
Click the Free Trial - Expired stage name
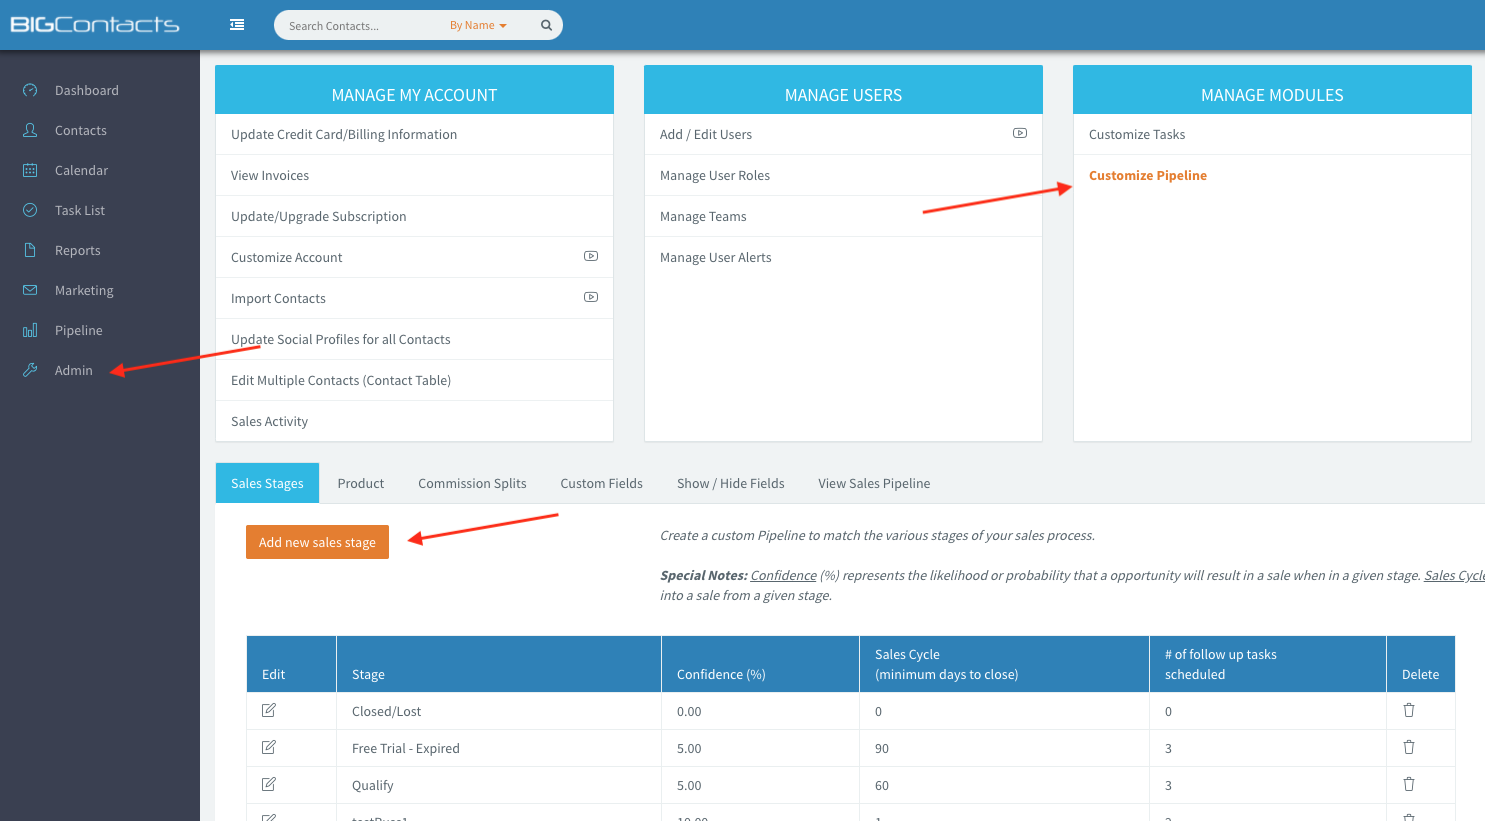(x=406, y=749)
